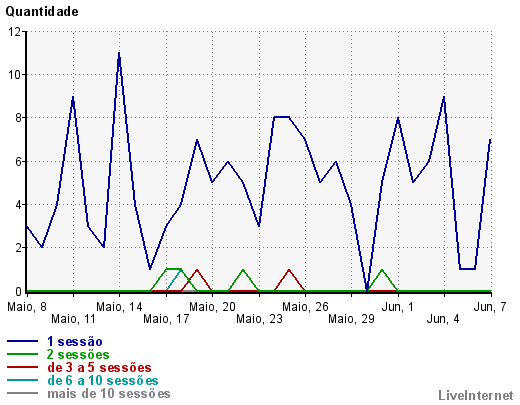Screen dimensions: 520x405
Task: Click the gray line swatch in the legend
Action: (x=22, y=393)
